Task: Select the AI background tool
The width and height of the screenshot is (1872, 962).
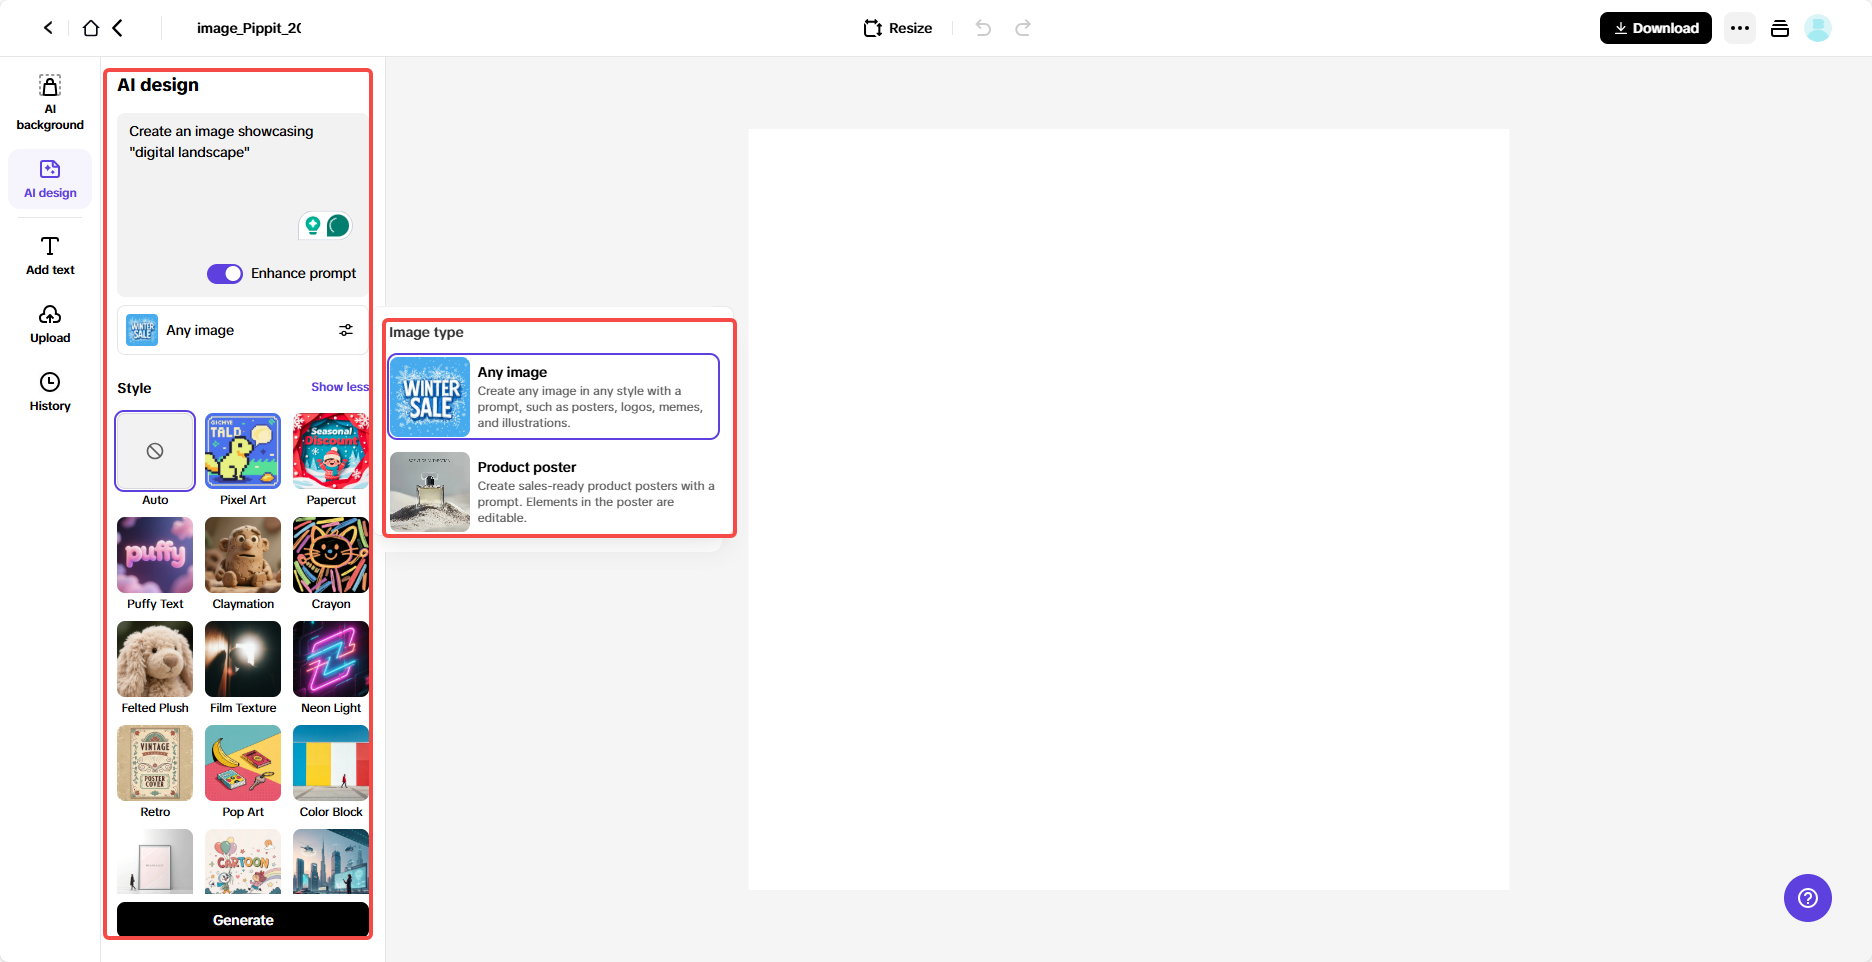Action: tap(49, 101)
